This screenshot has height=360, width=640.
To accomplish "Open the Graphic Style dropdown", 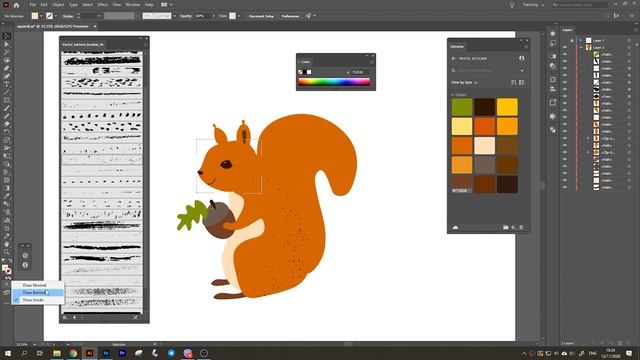I will 239,16.
